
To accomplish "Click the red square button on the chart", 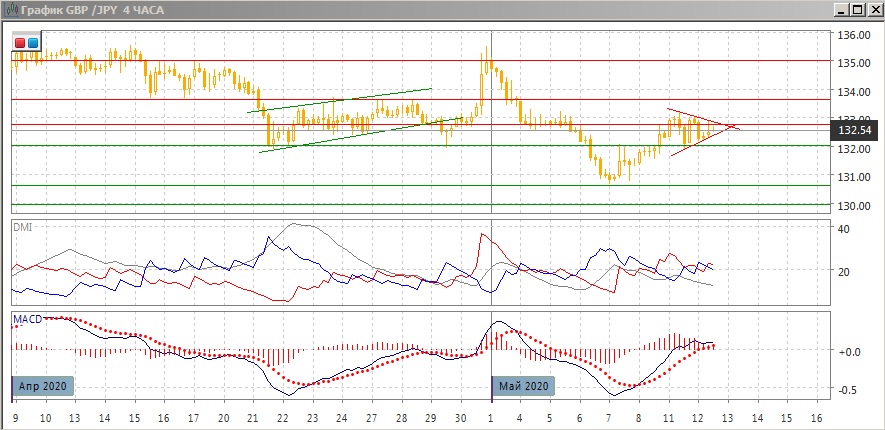I will click(x=20, y=43).
